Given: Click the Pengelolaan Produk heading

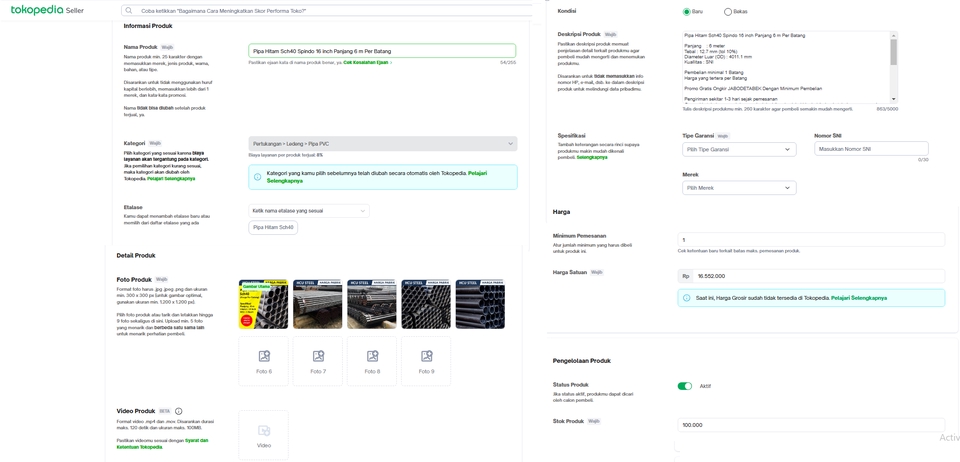Looking at the screenshot, I should pos(582,361).
